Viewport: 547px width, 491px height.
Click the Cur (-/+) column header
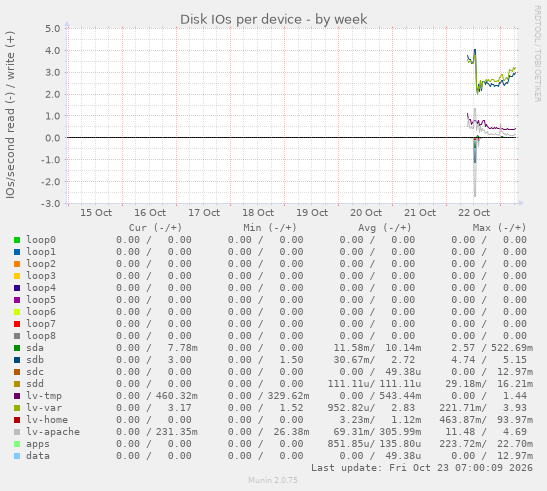click(155, 228)
